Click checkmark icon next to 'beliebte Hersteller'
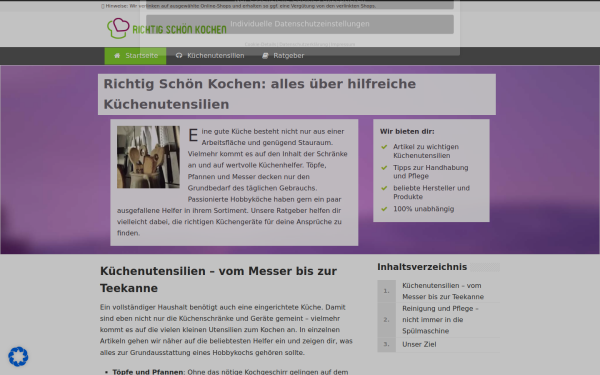Viewport: 600px width, 375px height. click(x=384, y=188)
